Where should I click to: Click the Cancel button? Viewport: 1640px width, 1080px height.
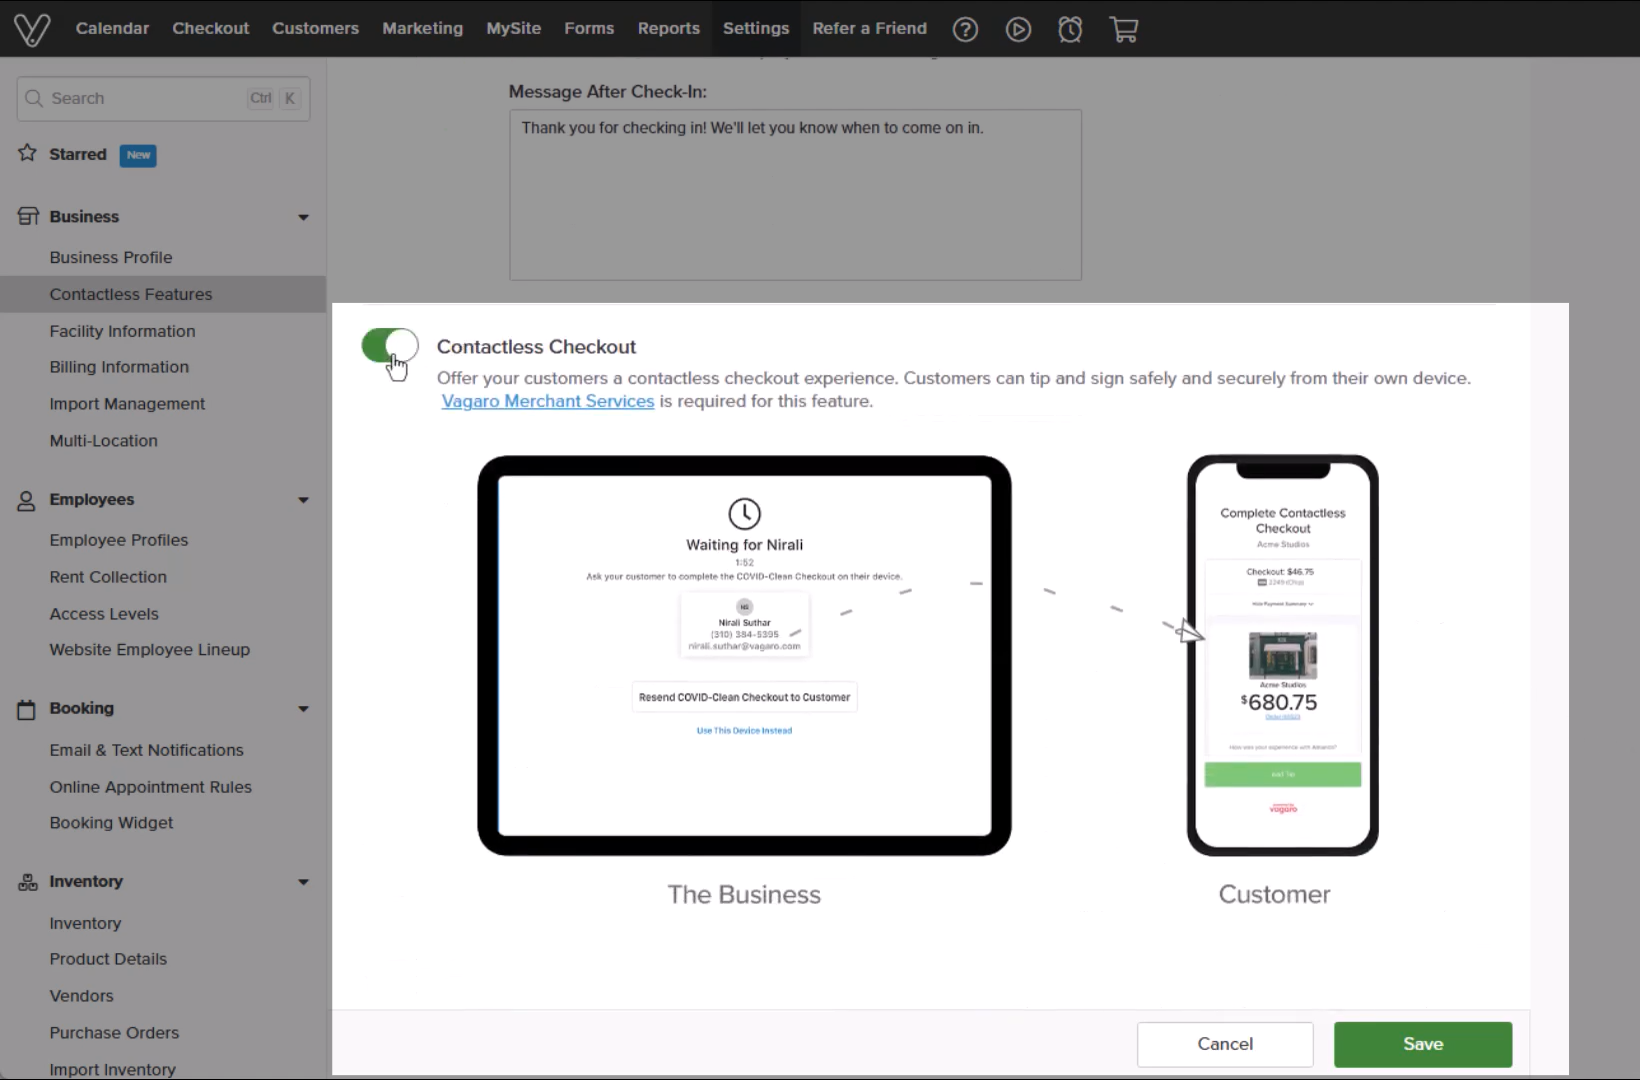tap(1224, 1044)
